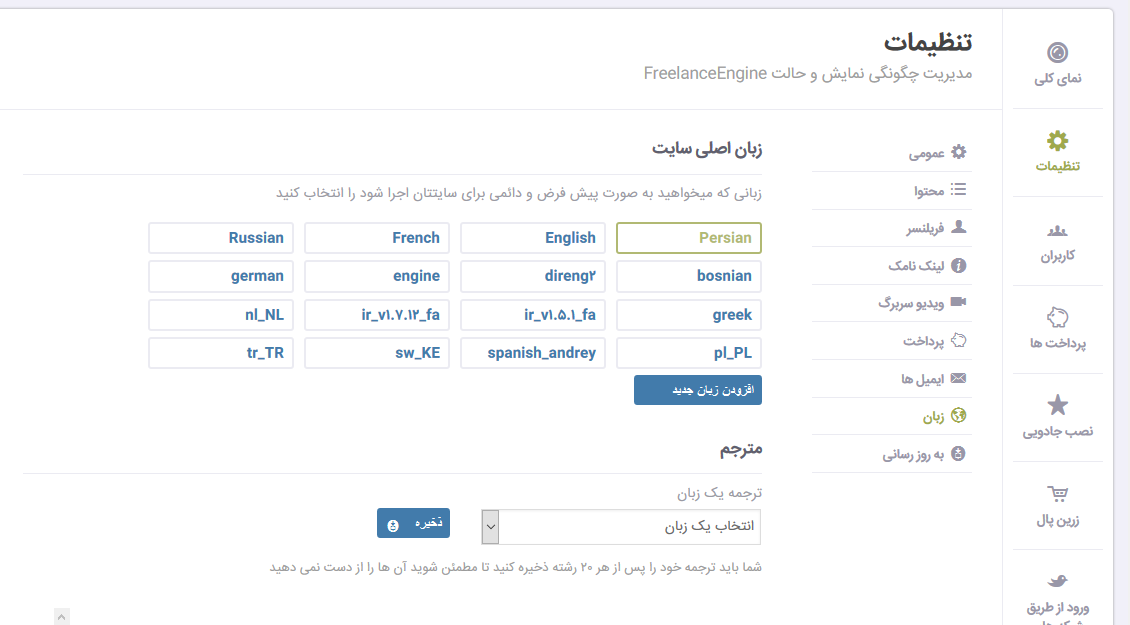
Task: Click the globe icon beside زبان
Action: pos(958,415)
